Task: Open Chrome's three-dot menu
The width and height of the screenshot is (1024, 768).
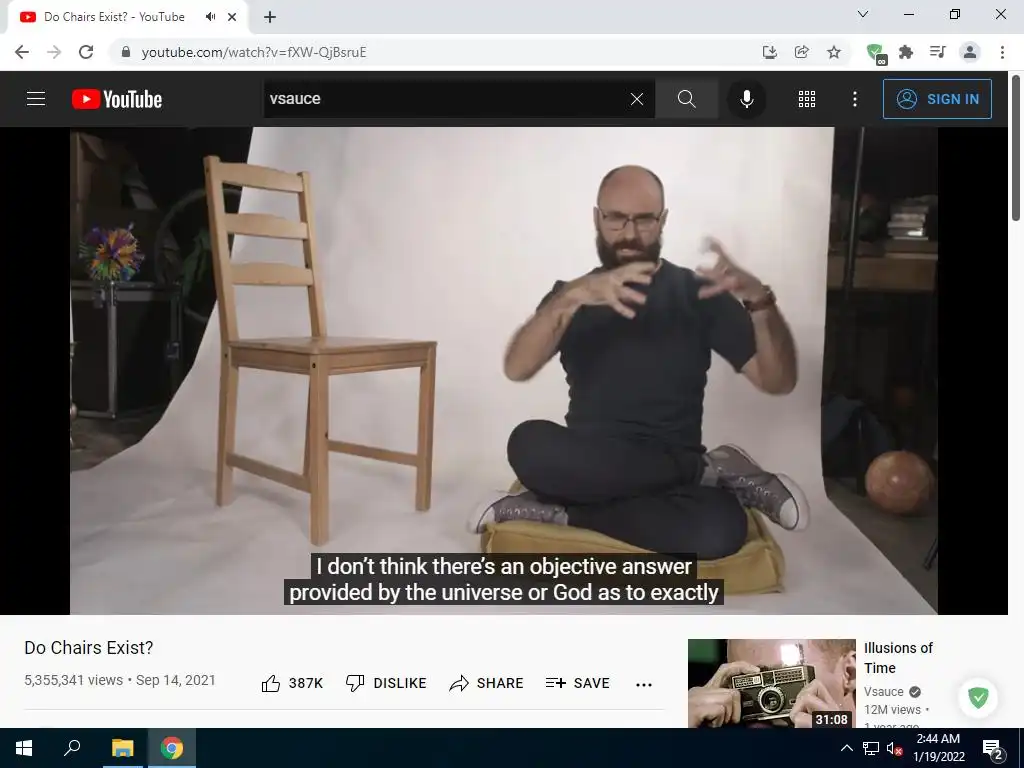Action: click(x=1002, y=52)
